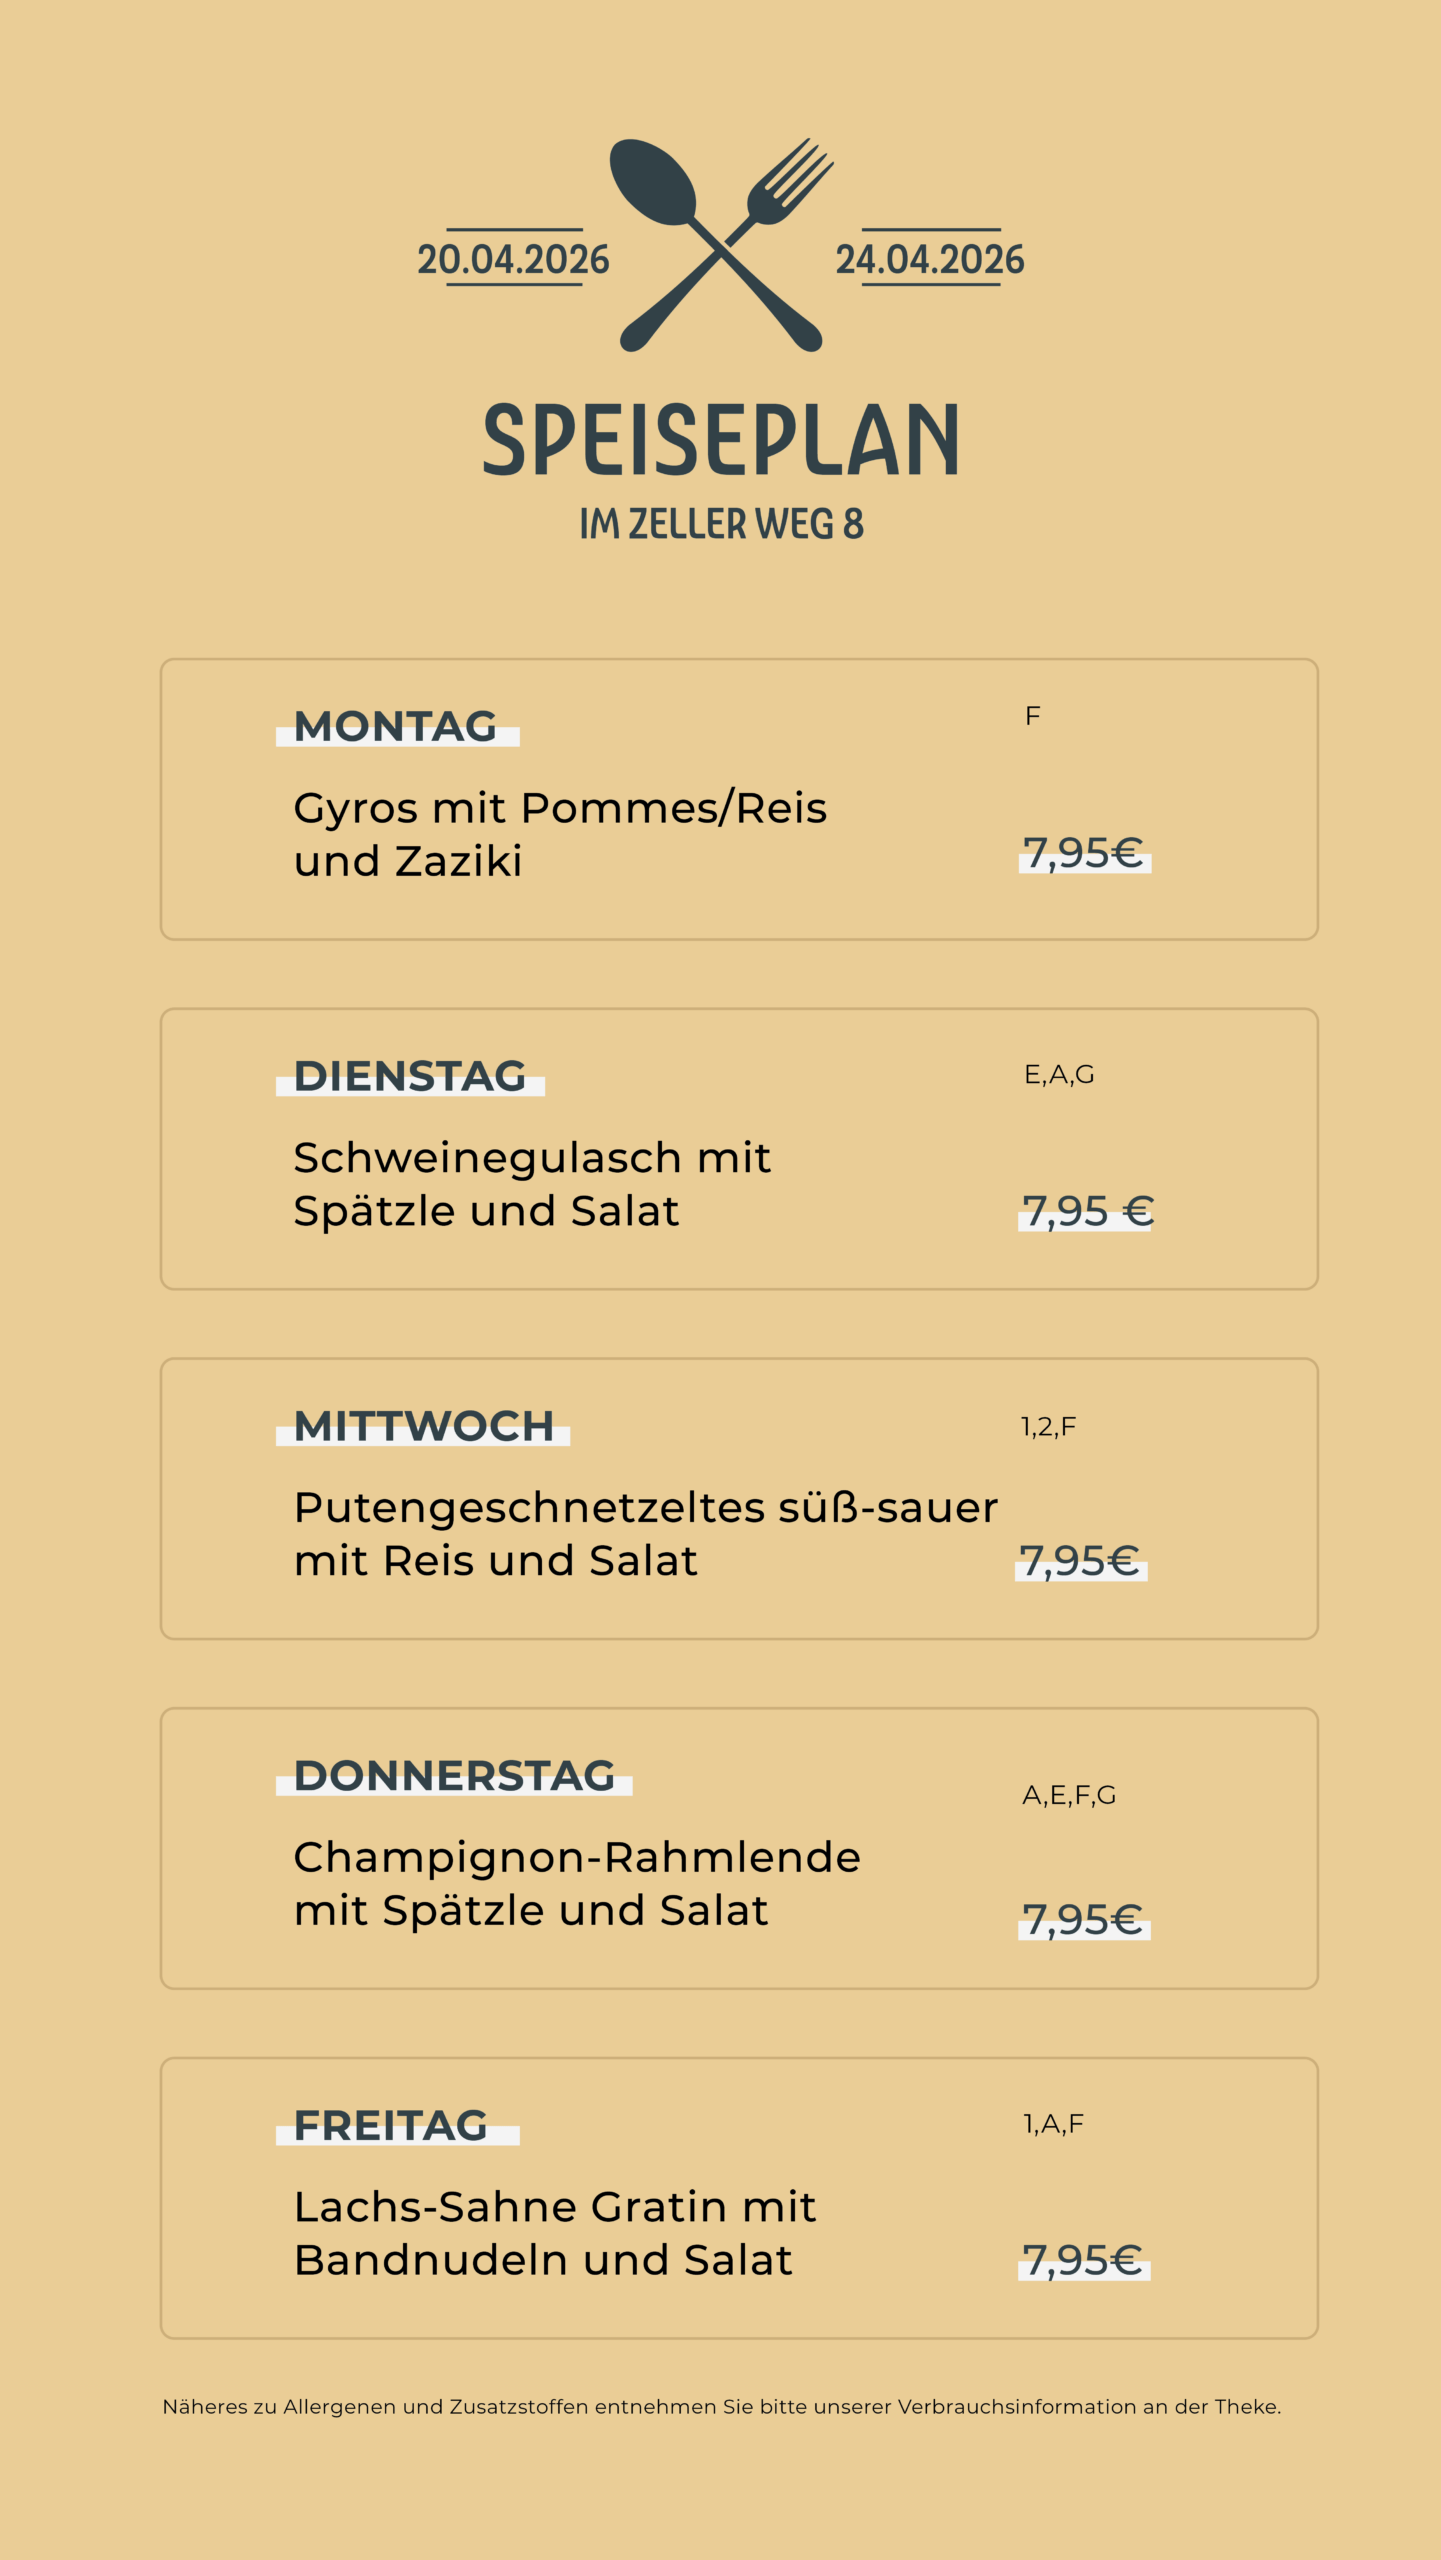Select the MONTAG day heading
The image size is (1441, 2560).
coord(396,727)
